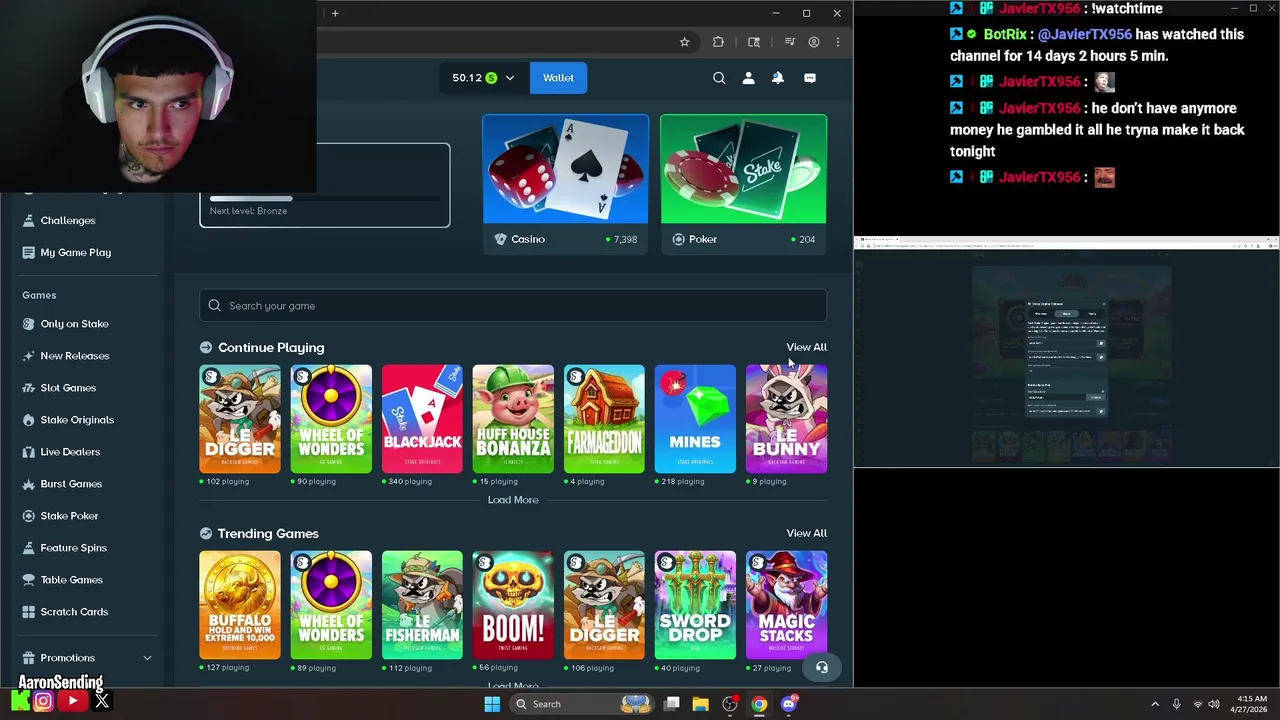Open live support headset icon
The image size is (1280, 720).
coord(822,667)
